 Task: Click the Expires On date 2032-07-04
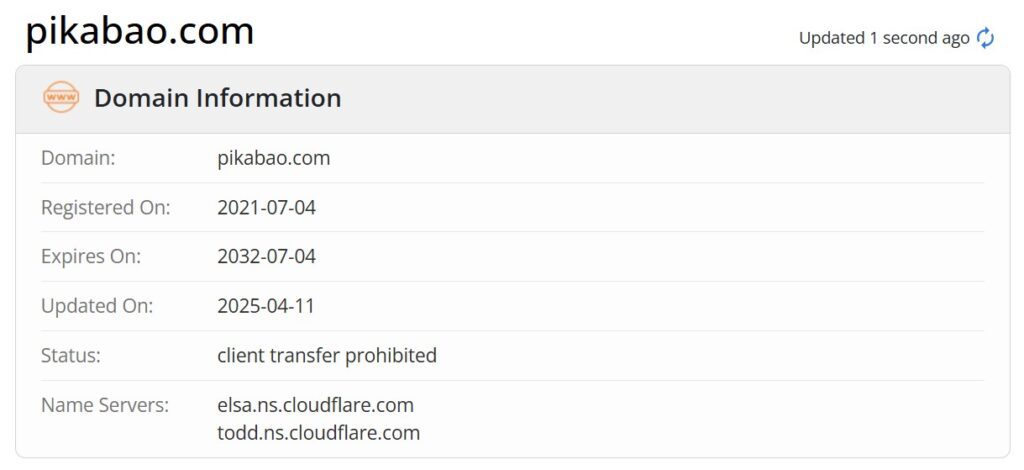pyautogui.click(x=266, y=257)
